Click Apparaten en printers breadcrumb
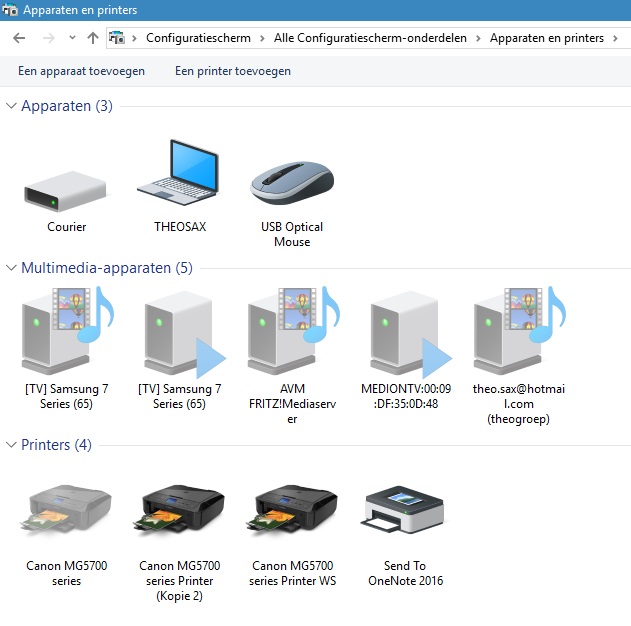The image size is (631, 626). click(546, 38)
